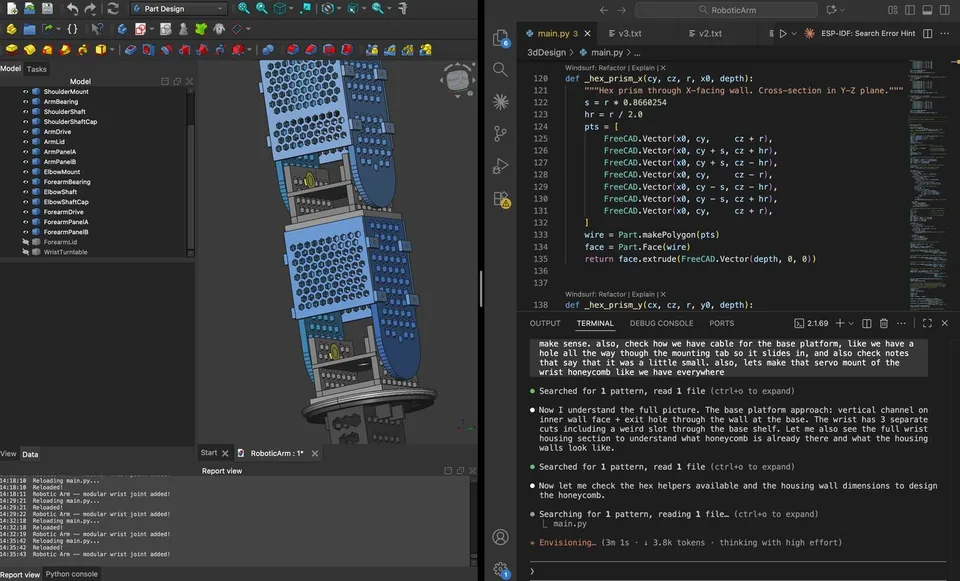960x581 pixels.
Task: Click the Kill Terminal trash button
Action: coord(883,323)
